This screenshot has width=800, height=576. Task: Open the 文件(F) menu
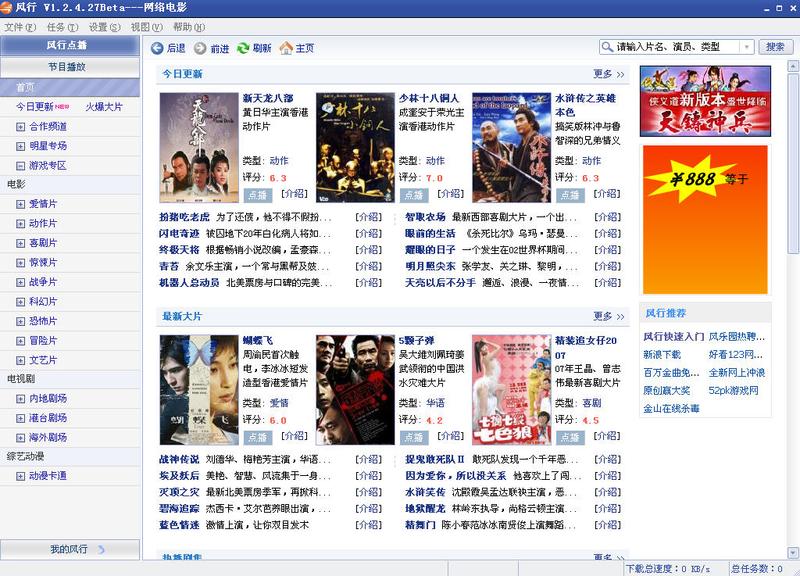point(20,27)
